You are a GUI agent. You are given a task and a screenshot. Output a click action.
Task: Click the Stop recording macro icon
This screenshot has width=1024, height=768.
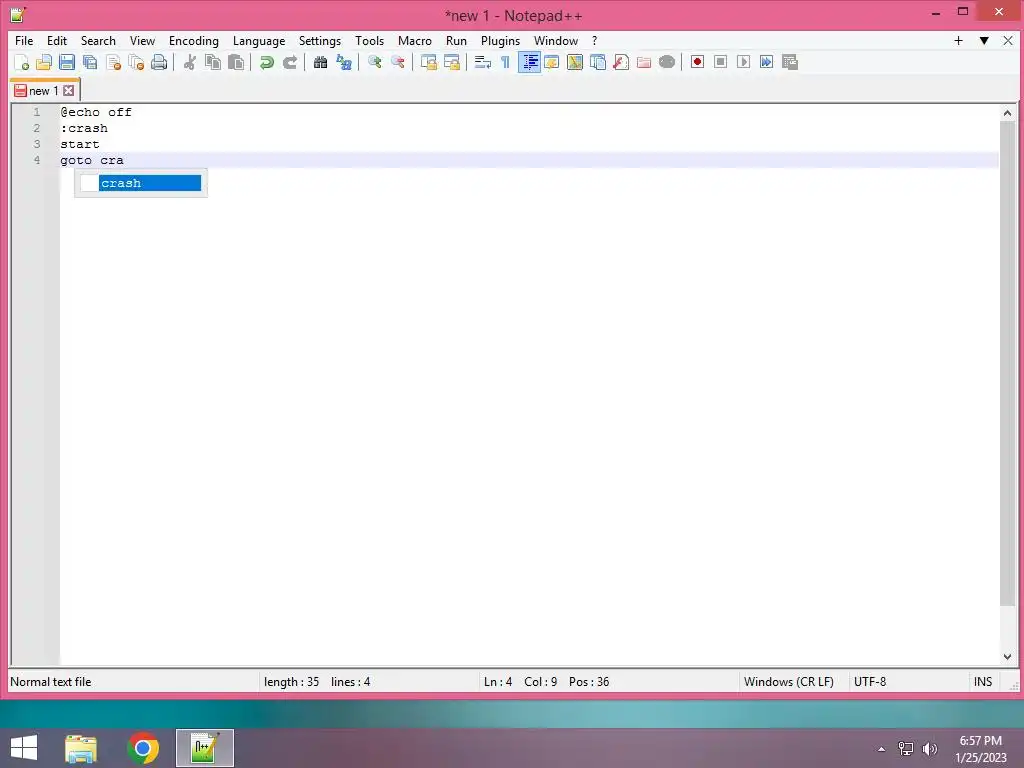click(720, 62)
